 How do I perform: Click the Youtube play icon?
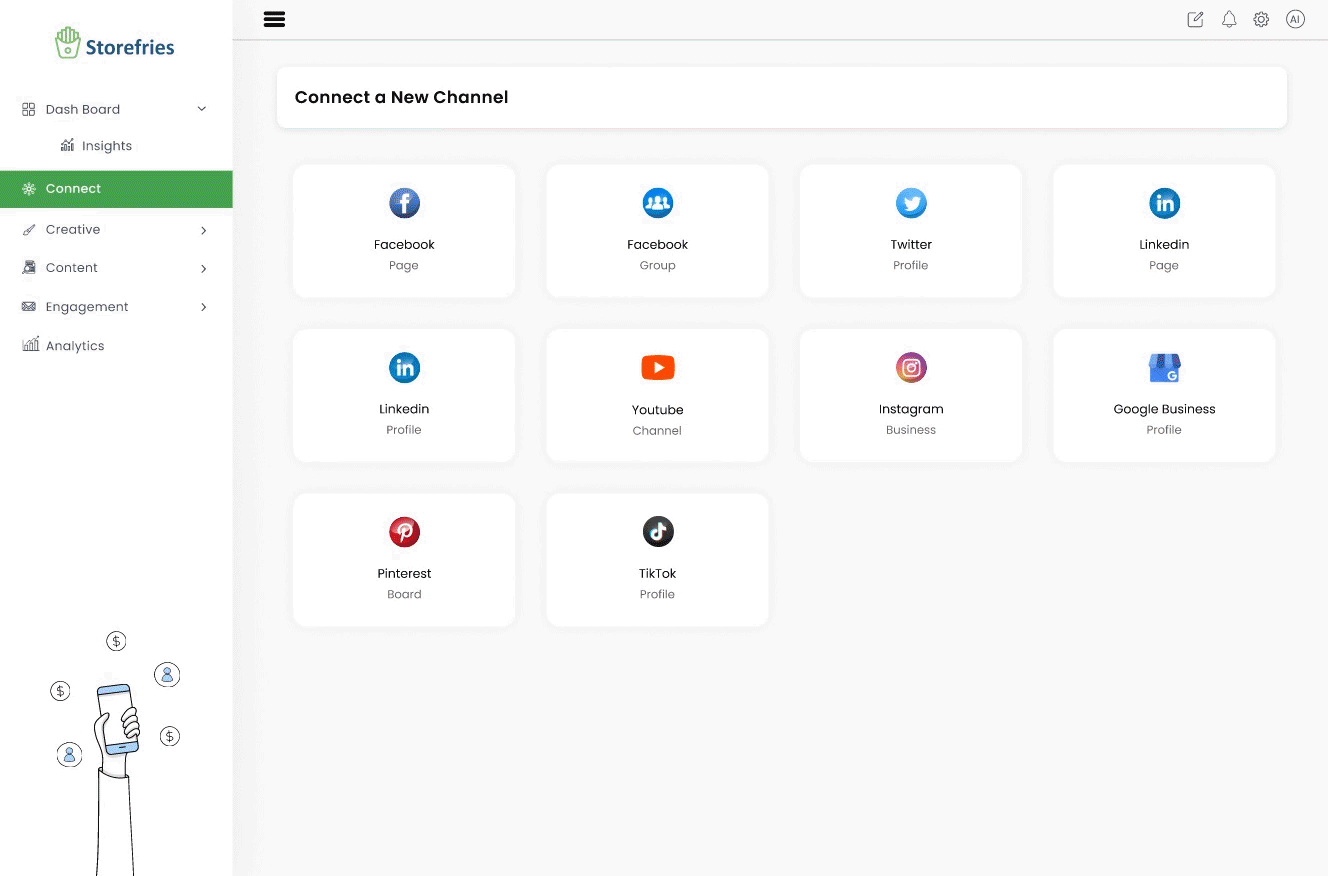657,367
